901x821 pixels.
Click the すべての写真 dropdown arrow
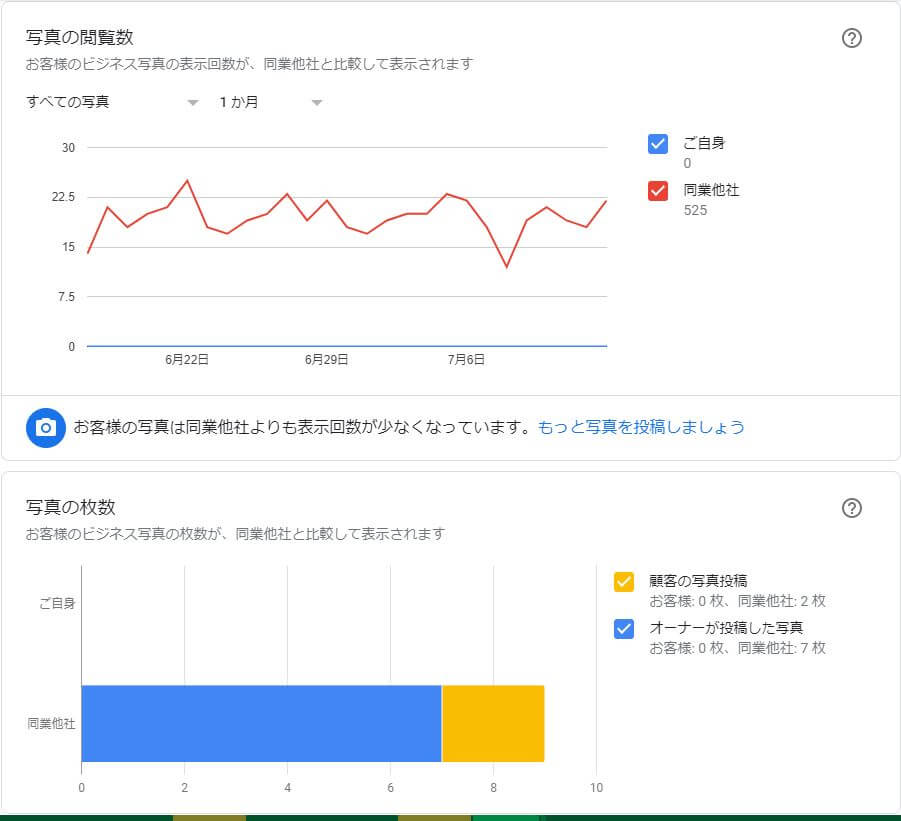[192, 102]
